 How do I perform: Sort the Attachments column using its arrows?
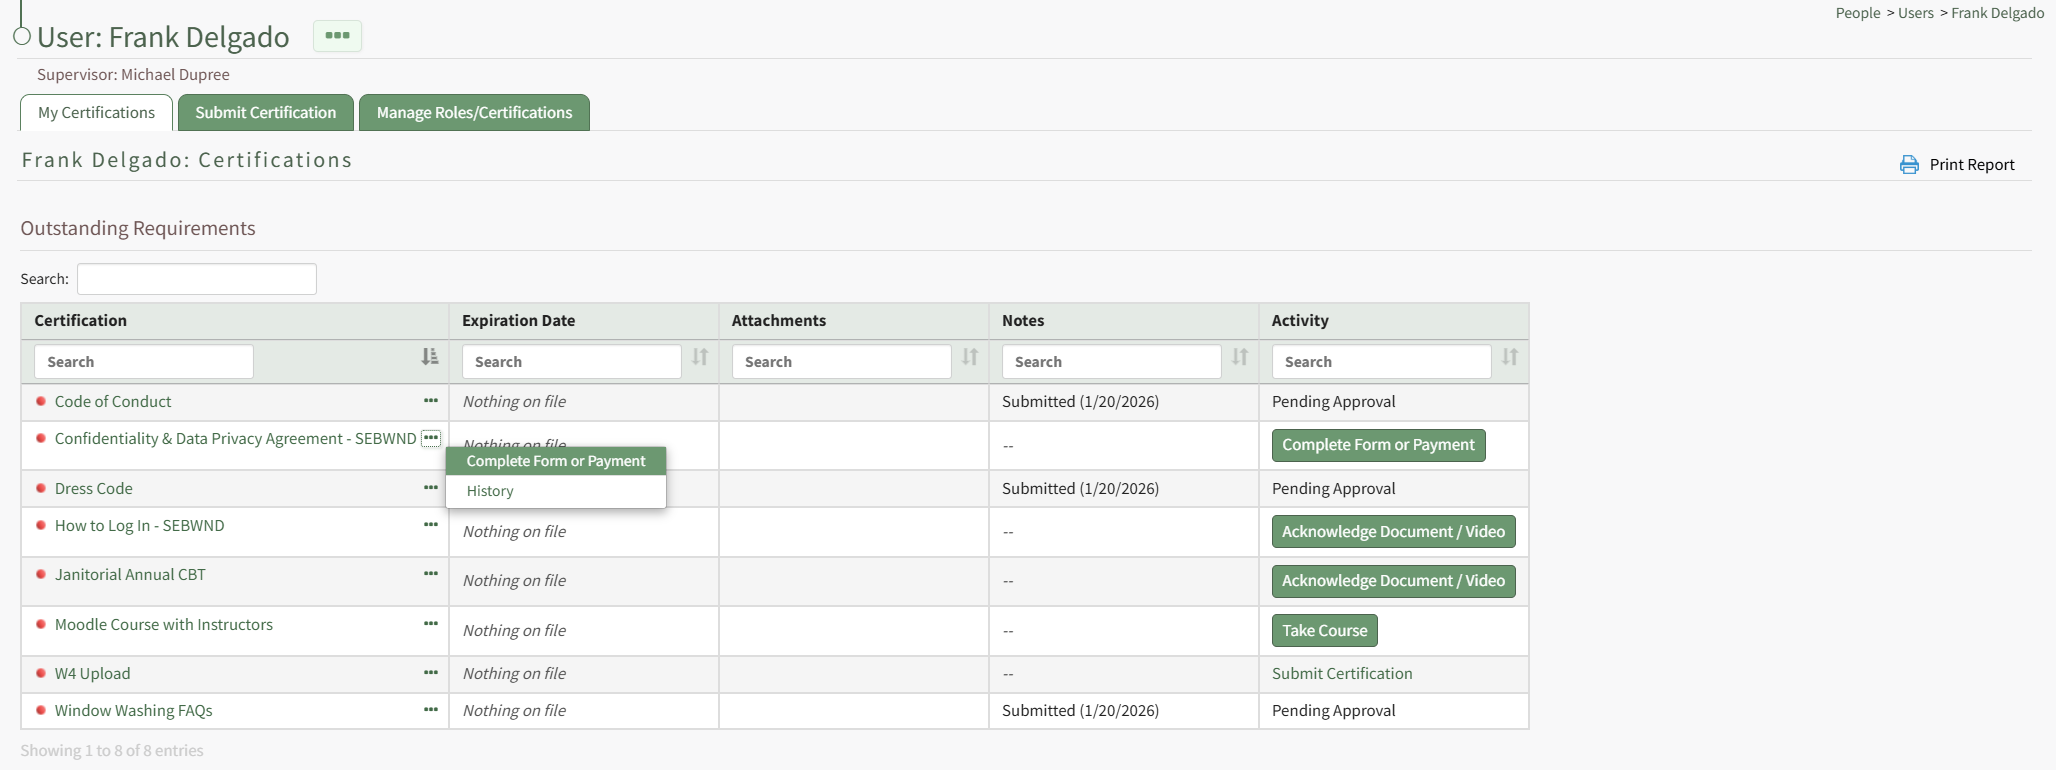[x=969, y=357]
